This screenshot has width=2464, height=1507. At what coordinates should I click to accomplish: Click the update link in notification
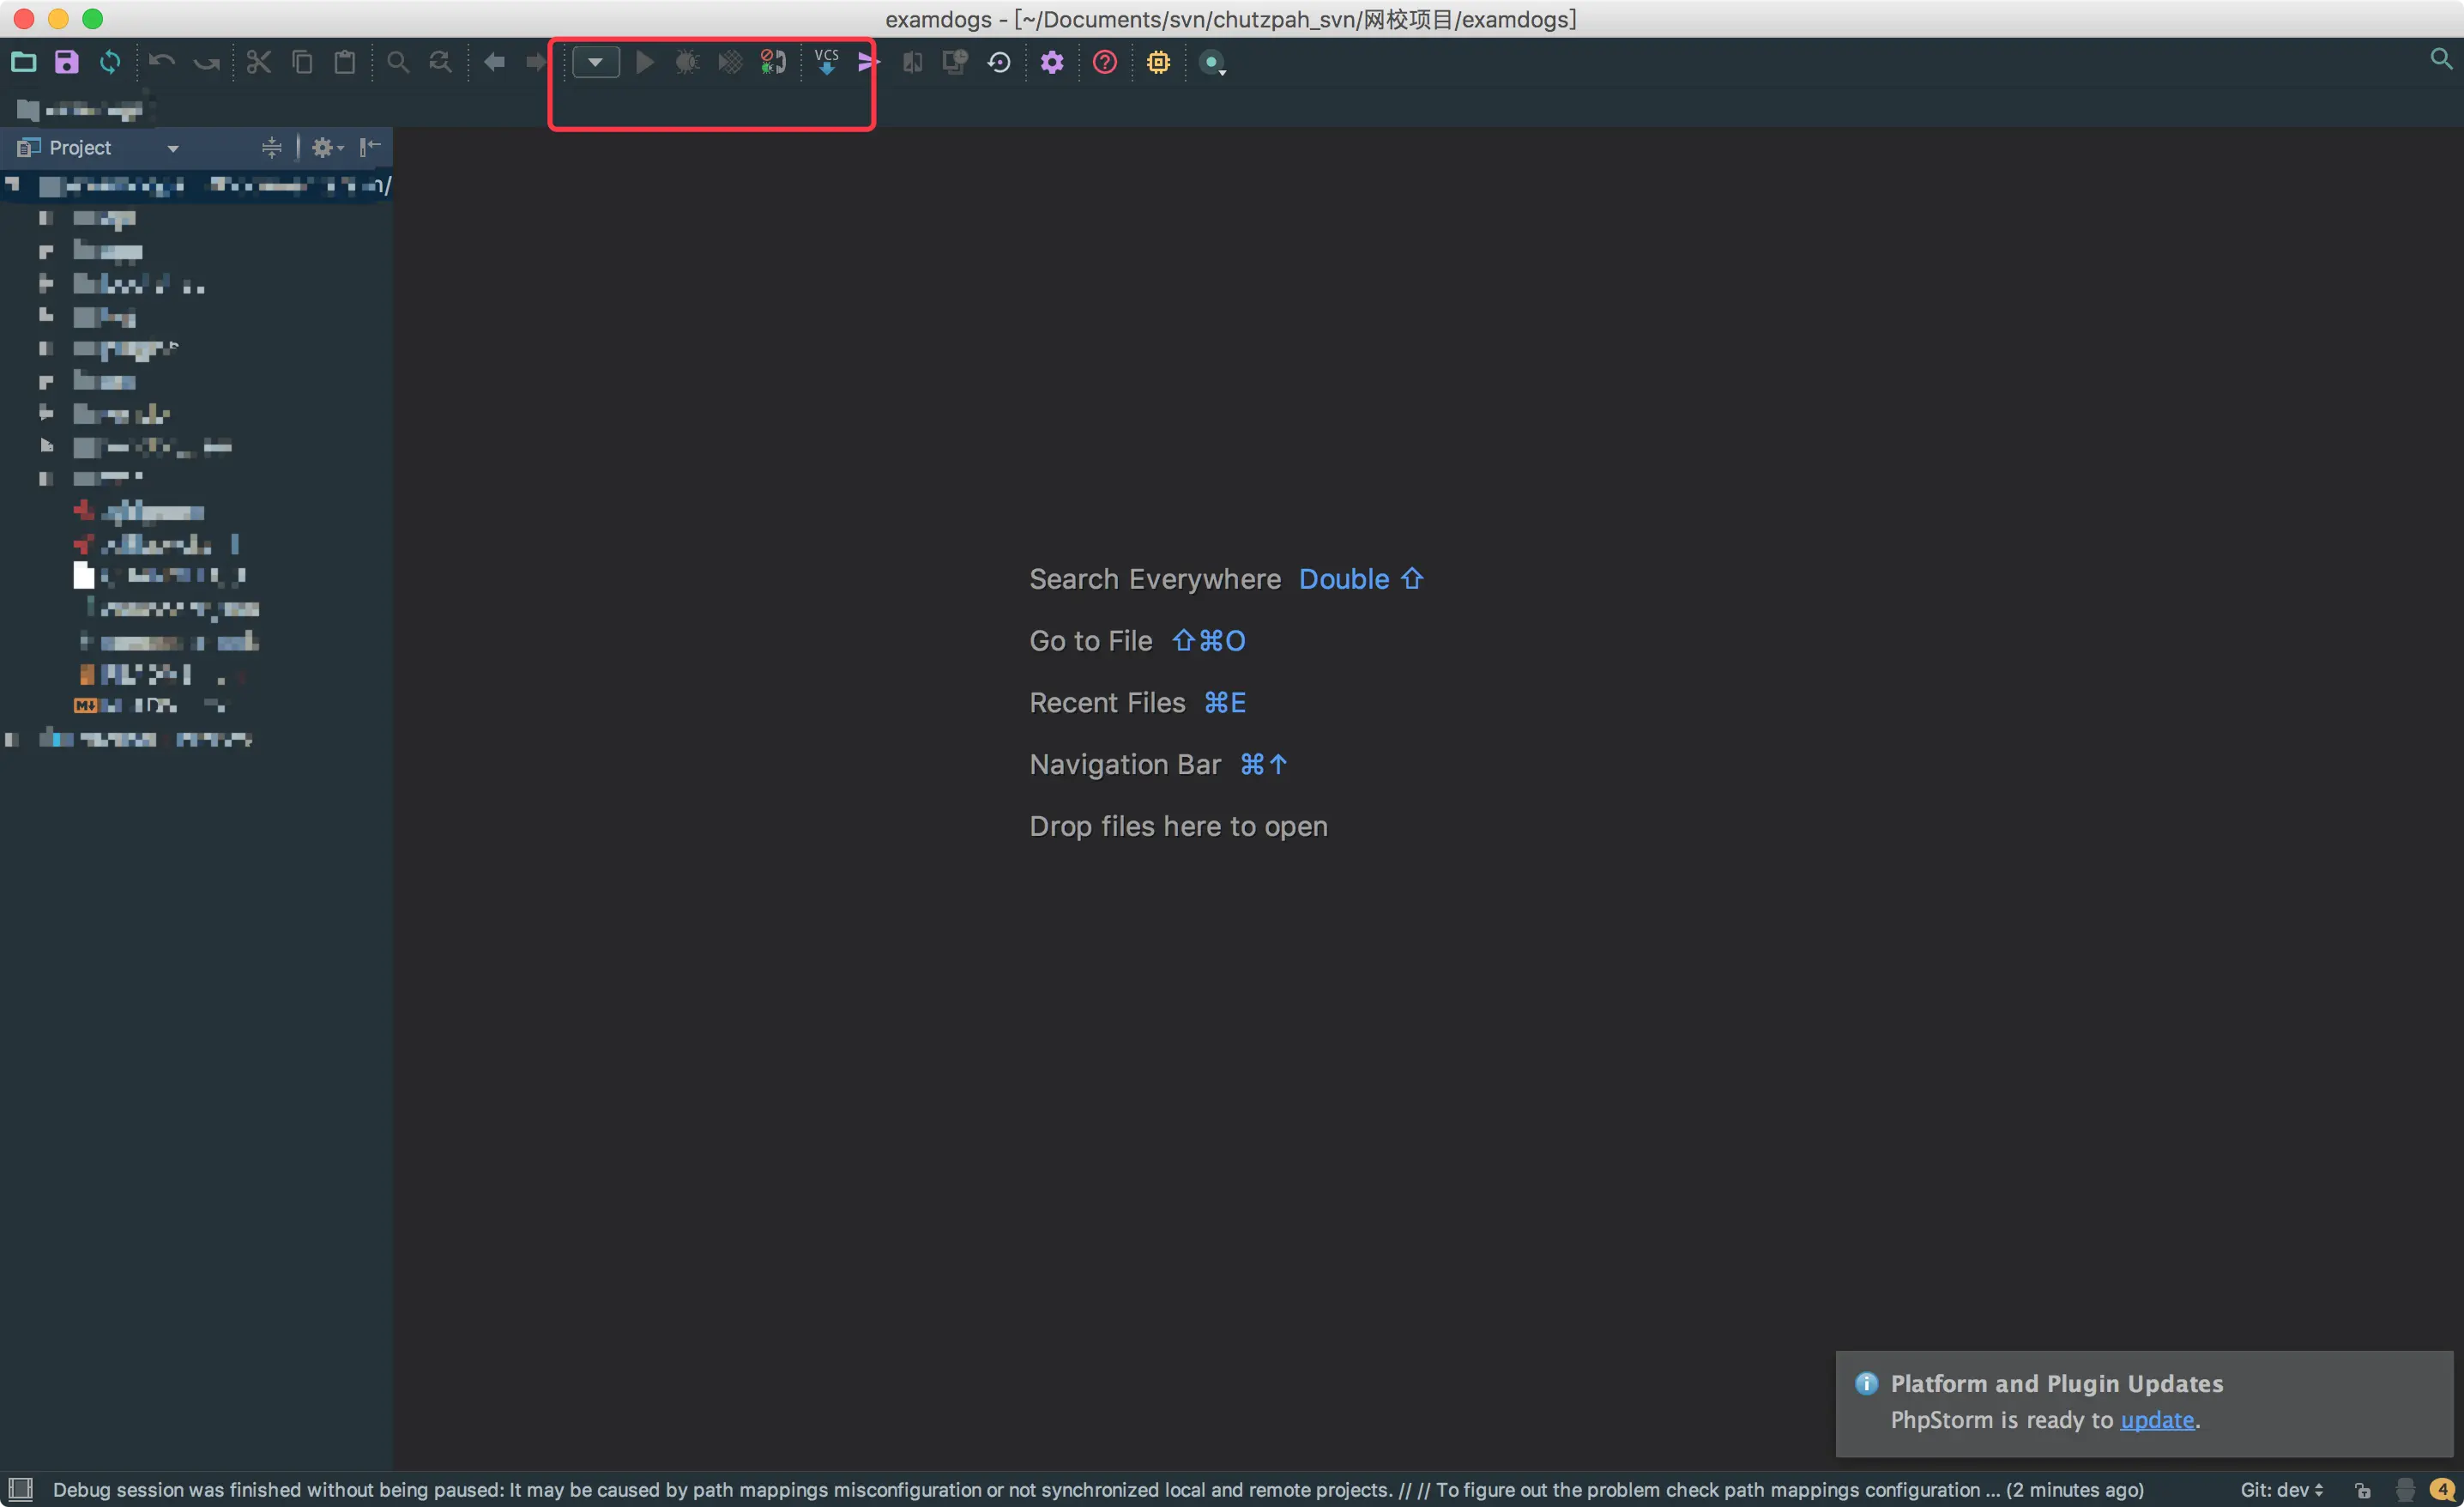point(2157,1420)
